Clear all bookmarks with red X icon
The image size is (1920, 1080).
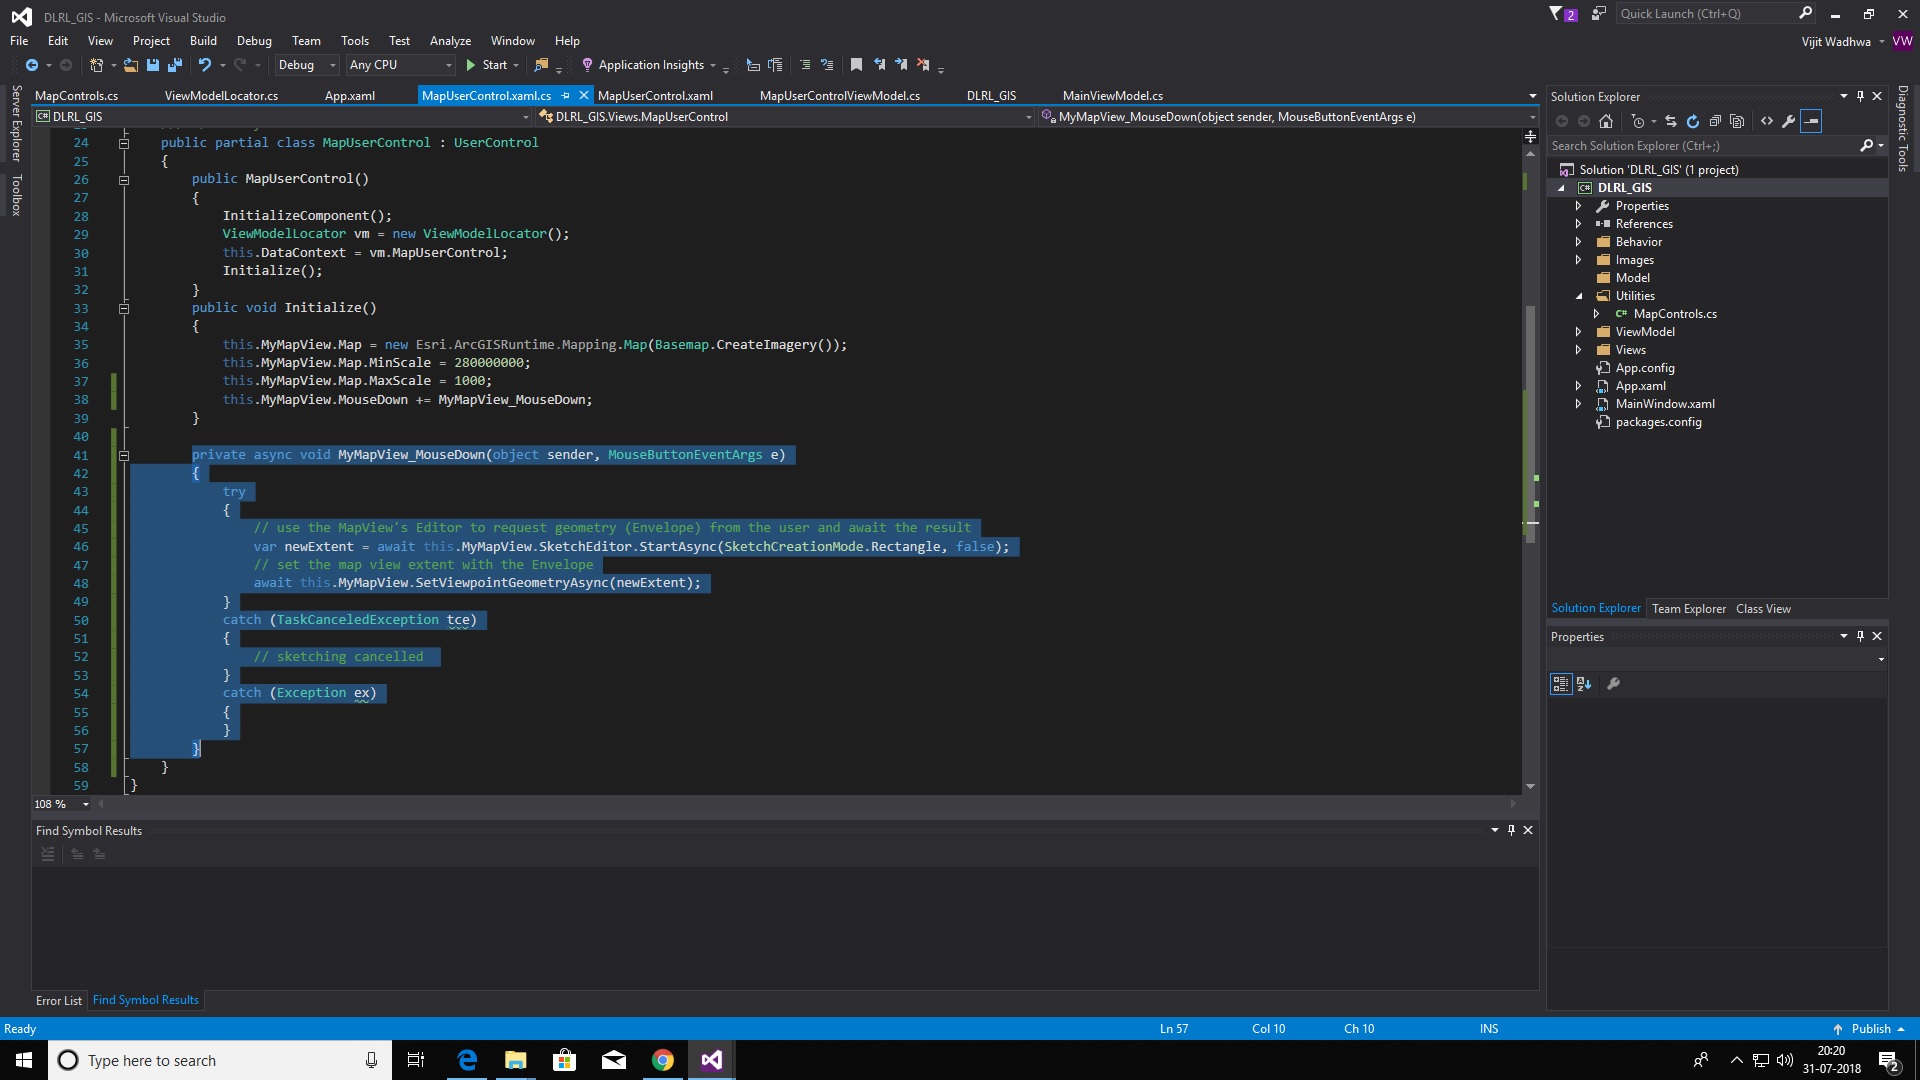coord(923,65)
